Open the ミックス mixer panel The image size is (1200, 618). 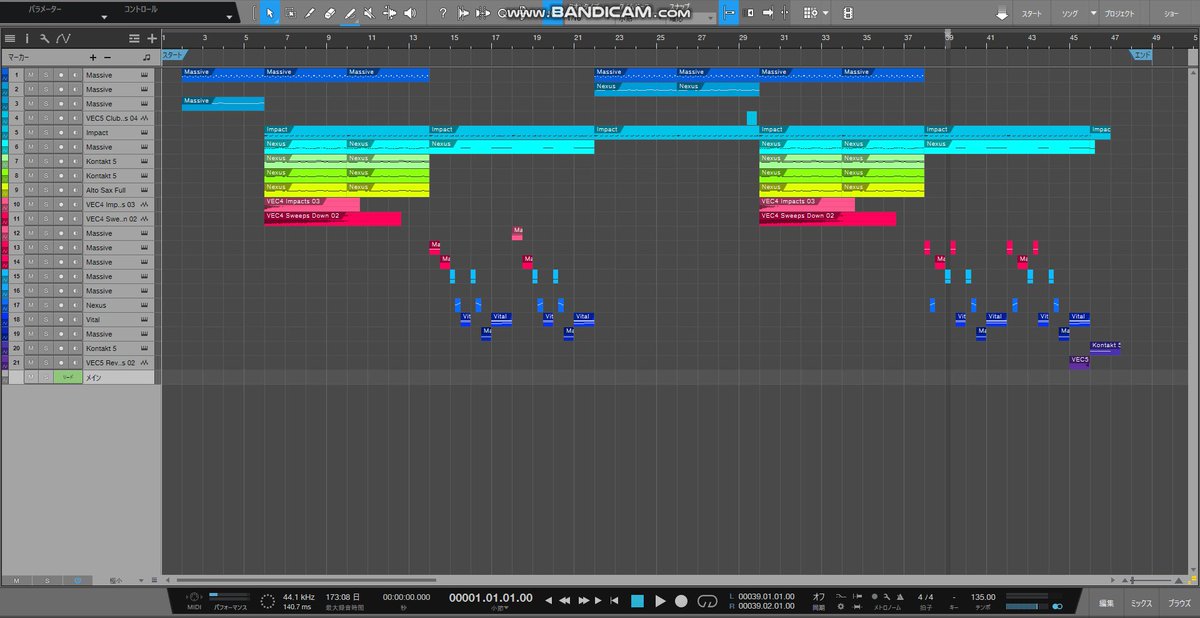coord(1141,603)
